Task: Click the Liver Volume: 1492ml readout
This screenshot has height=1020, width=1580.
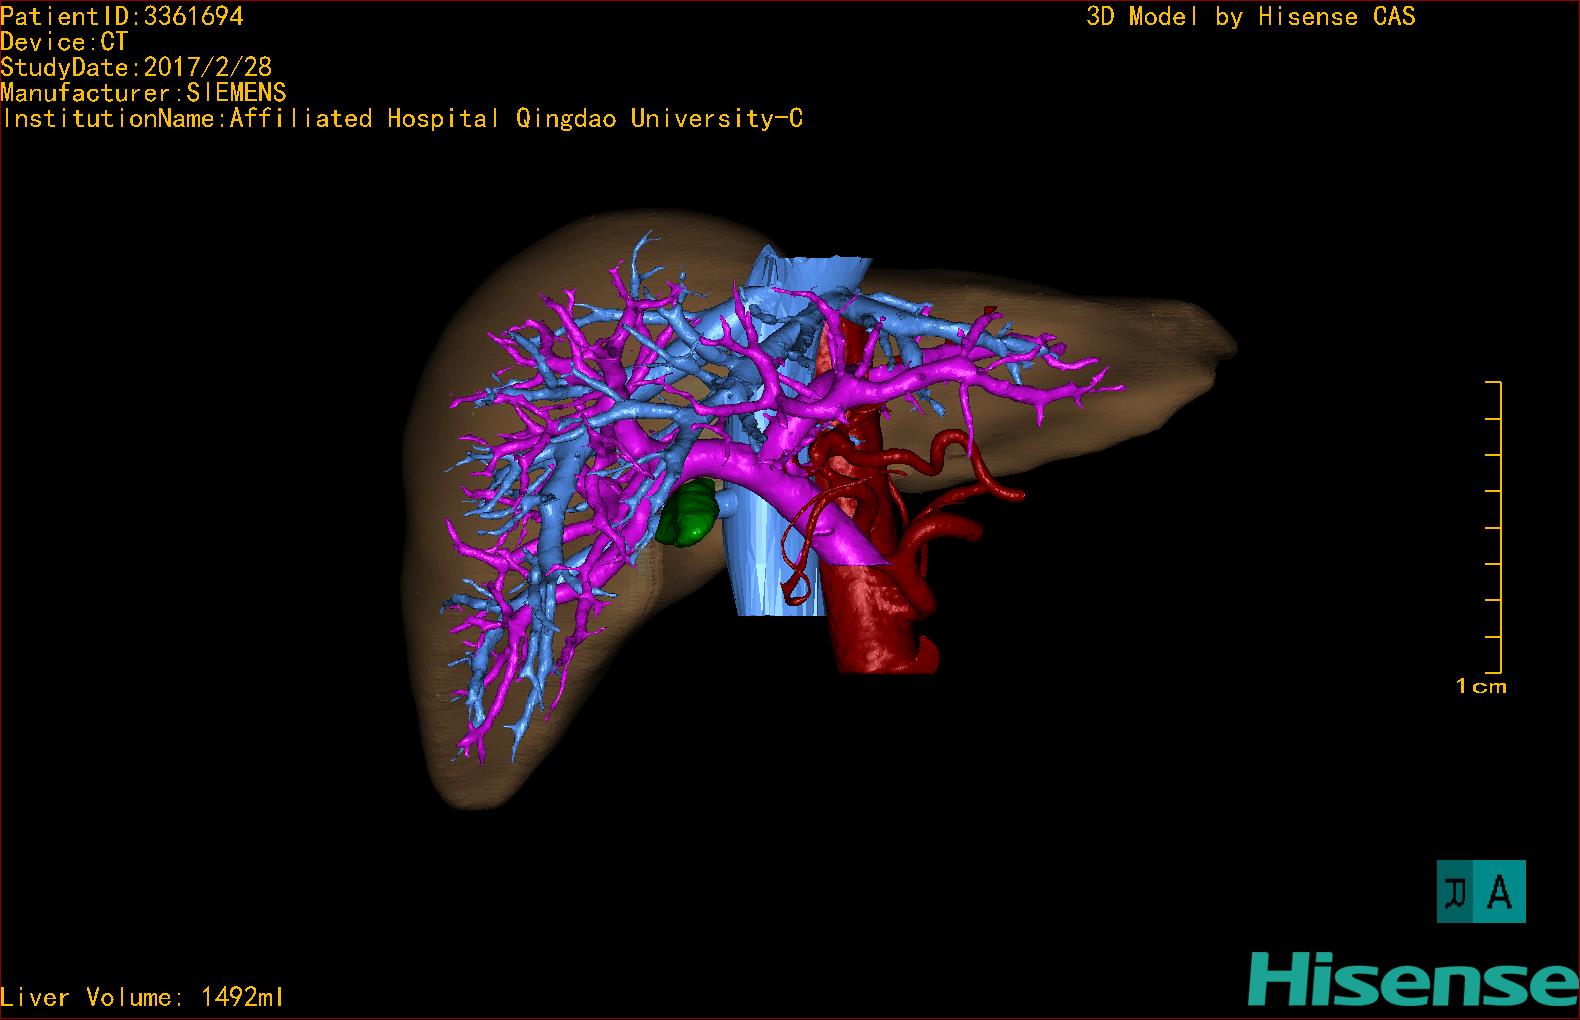Action: pos(143,997)
